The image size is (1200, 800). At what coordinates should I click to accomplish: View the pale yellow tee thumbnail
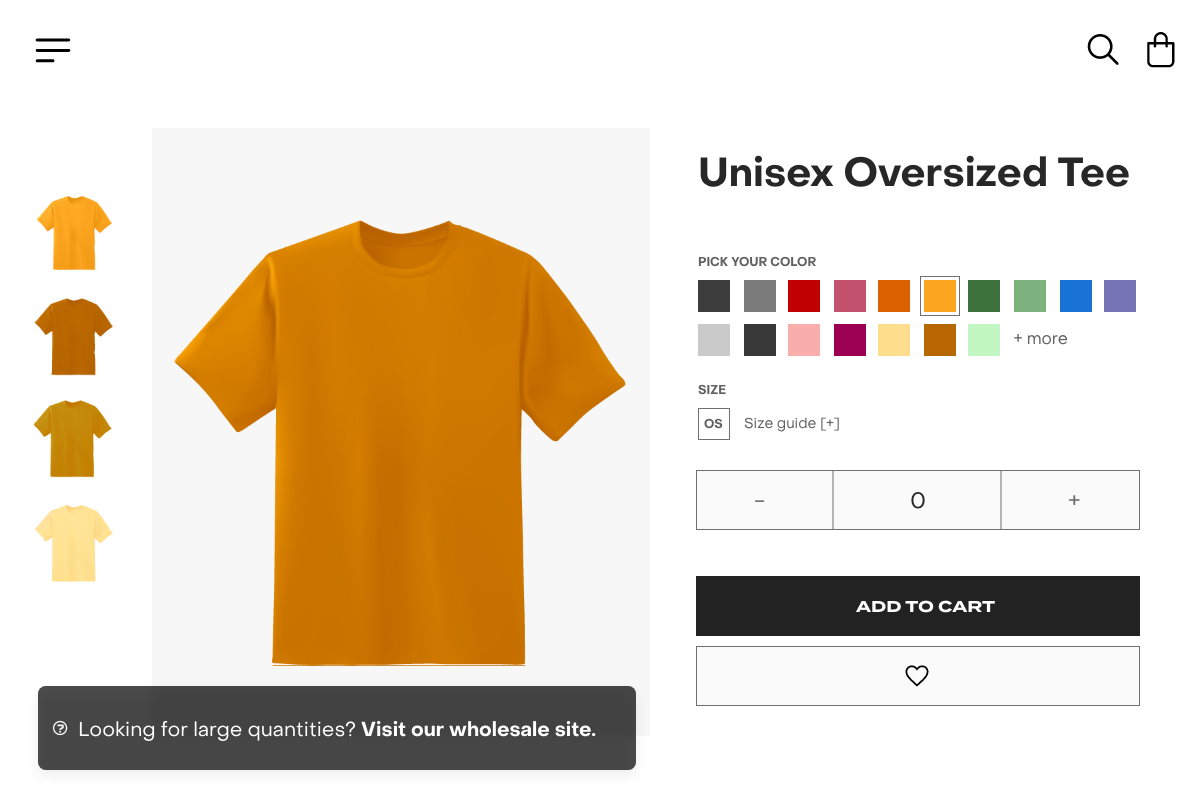pyautogui.click(x=74, y=543)
